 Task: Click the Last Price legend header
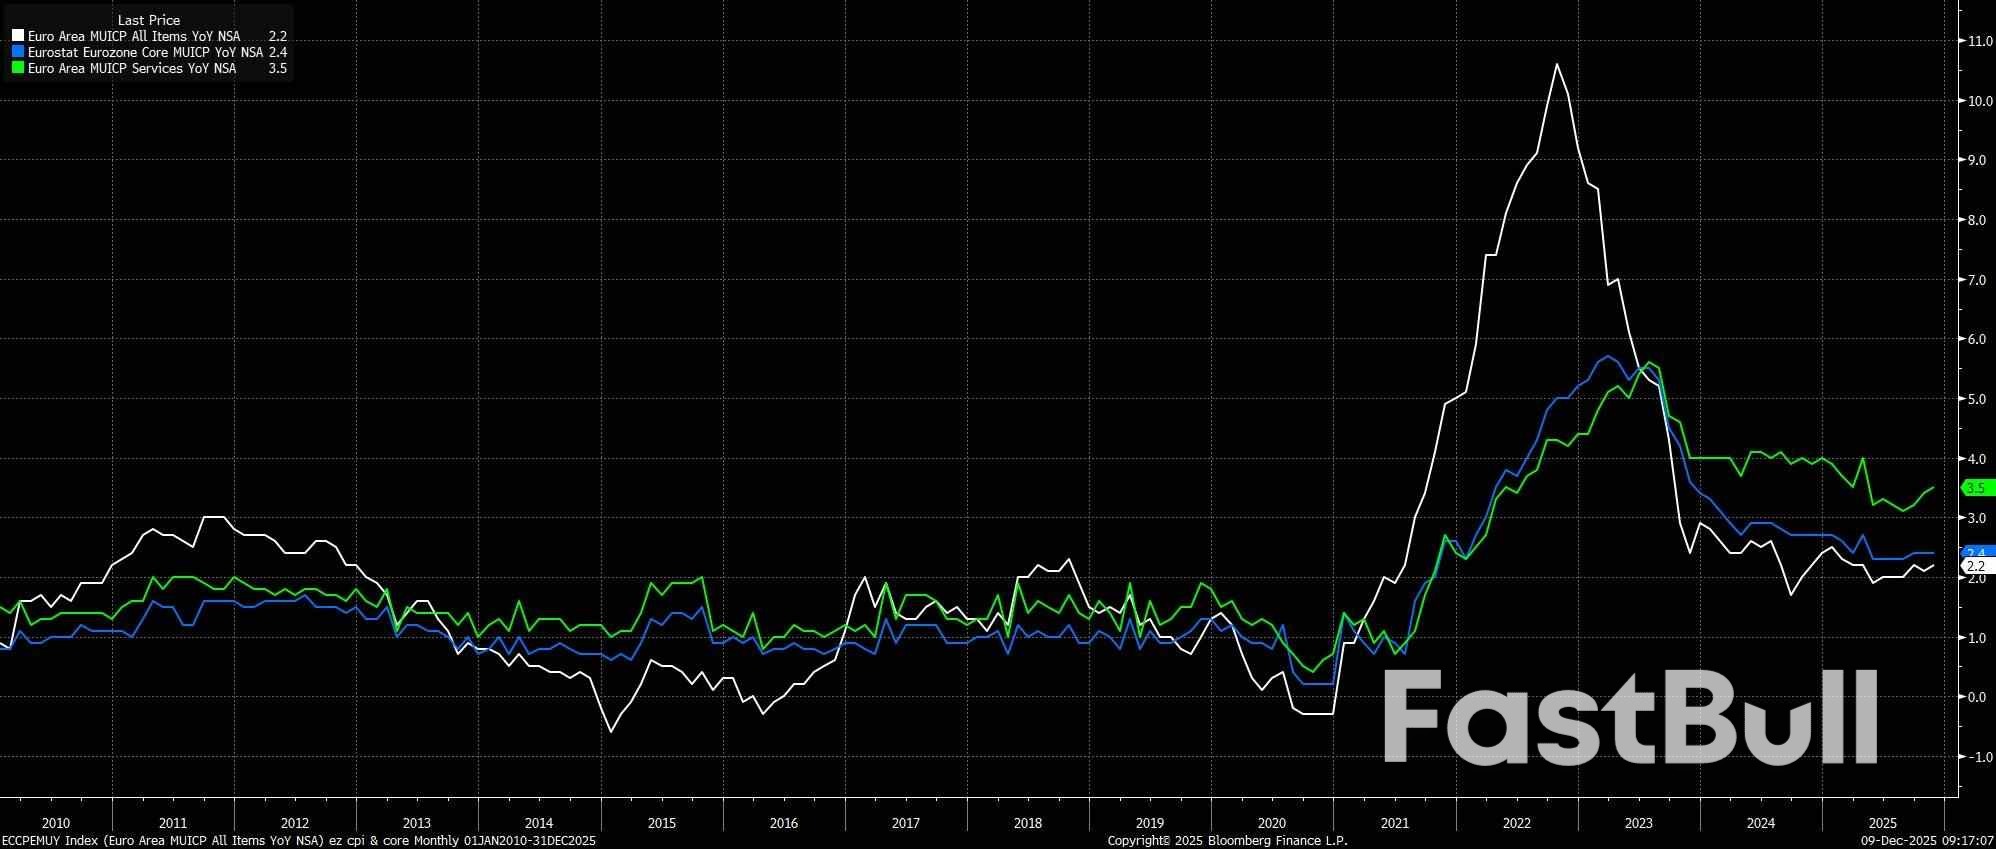coord(148,20)
